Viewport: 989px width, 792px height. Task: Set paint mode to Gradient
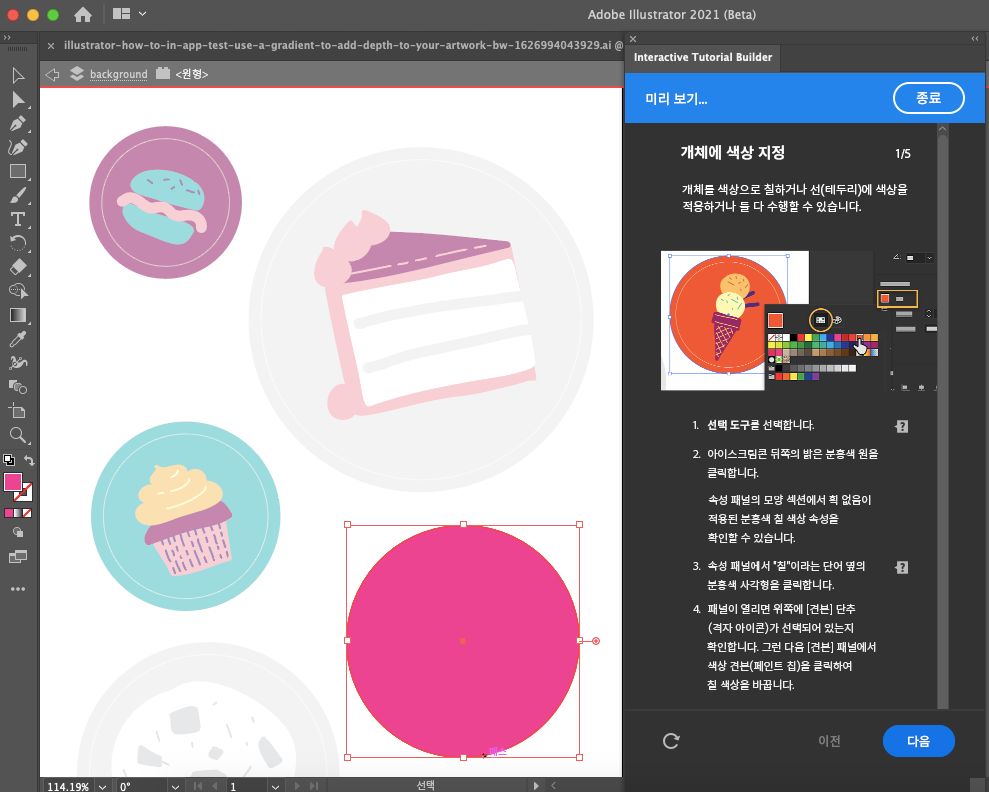tap(18, 513)
